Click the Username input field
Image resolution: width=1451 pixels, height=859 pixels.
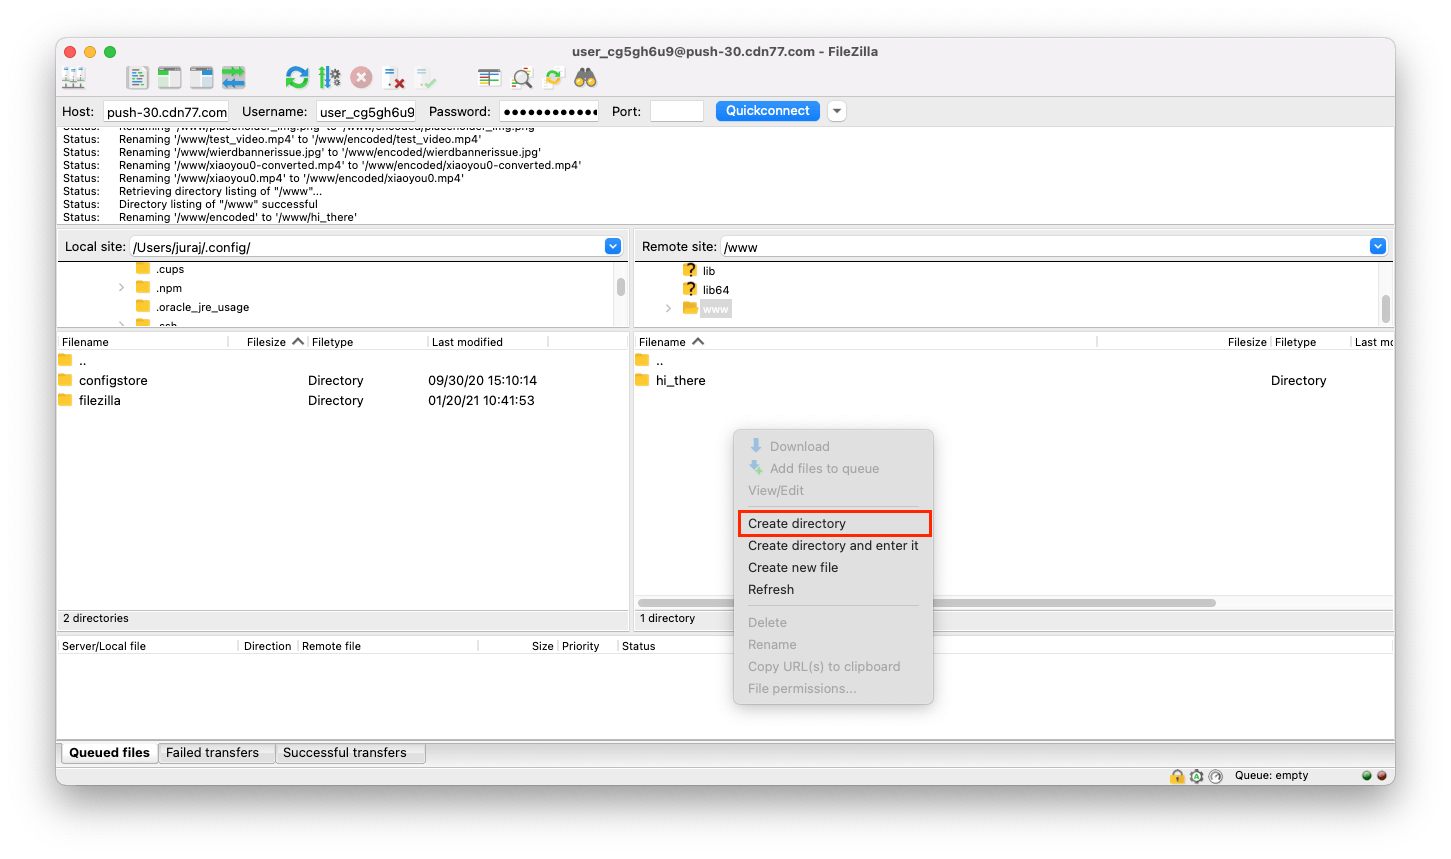[x=366, y=112]
